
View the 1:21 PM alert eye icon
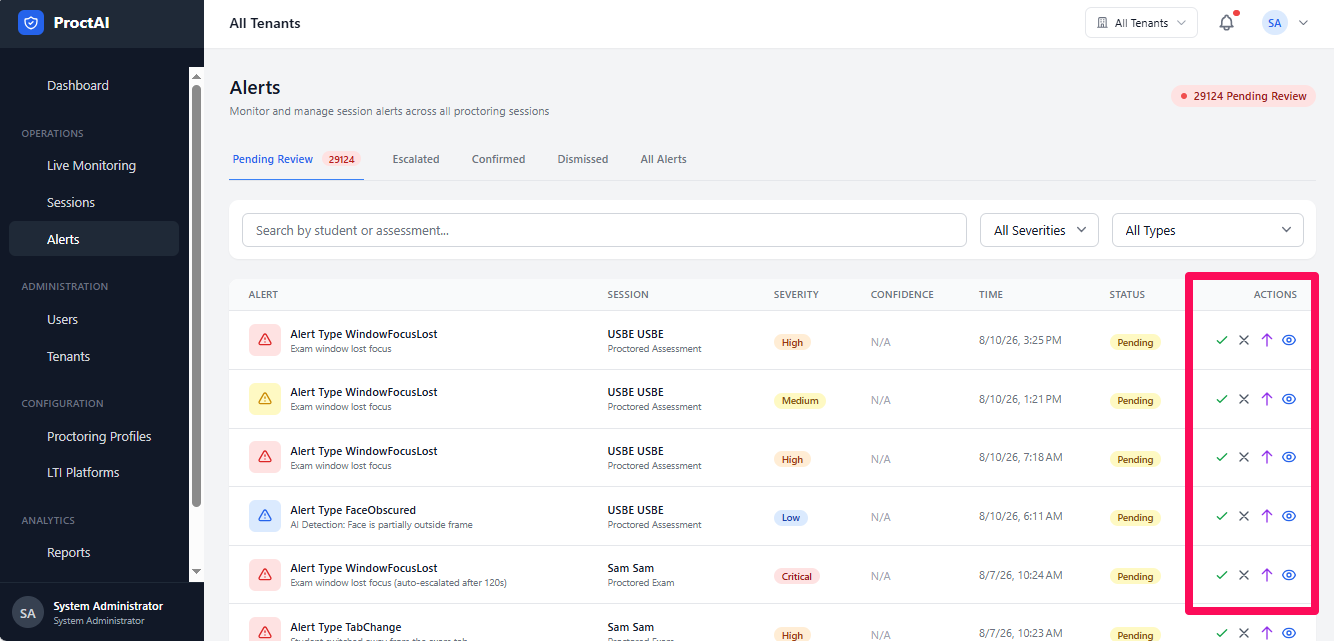tap(1289, 399)
